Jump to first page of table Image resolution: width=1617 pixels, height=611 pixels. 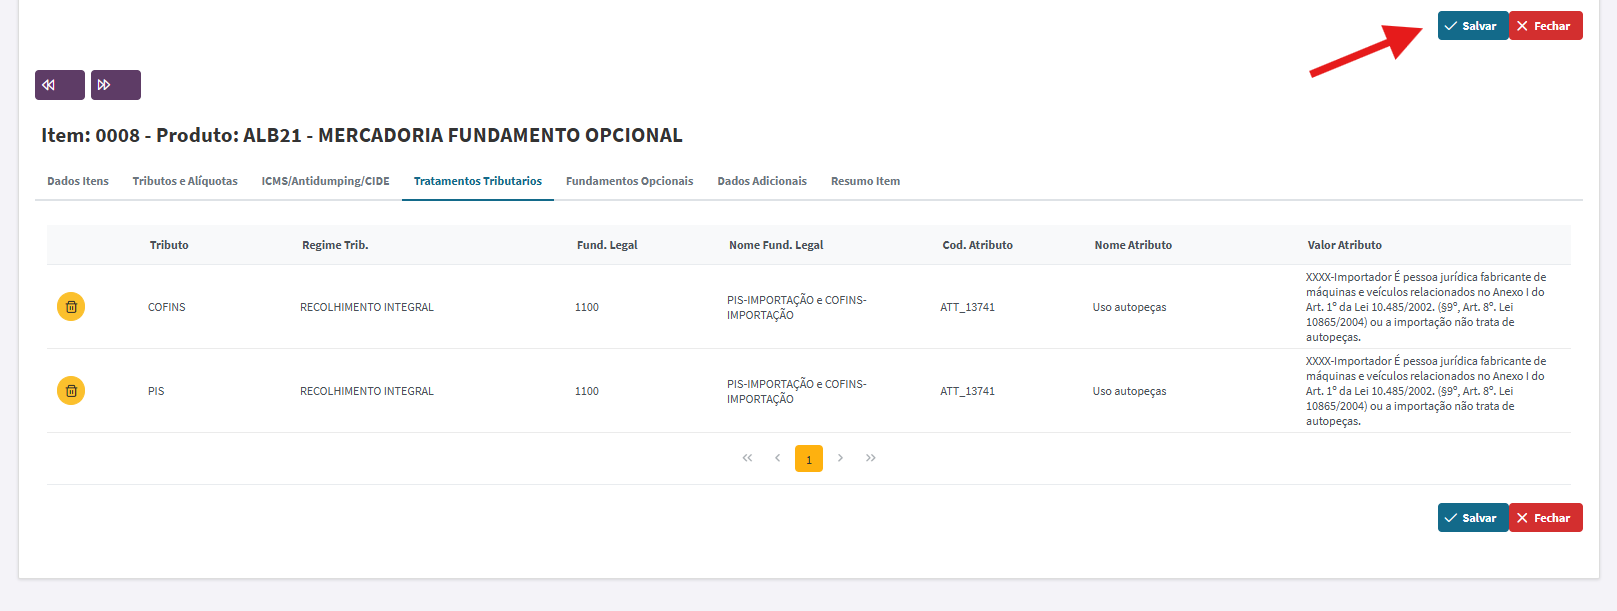click(747, 458)
